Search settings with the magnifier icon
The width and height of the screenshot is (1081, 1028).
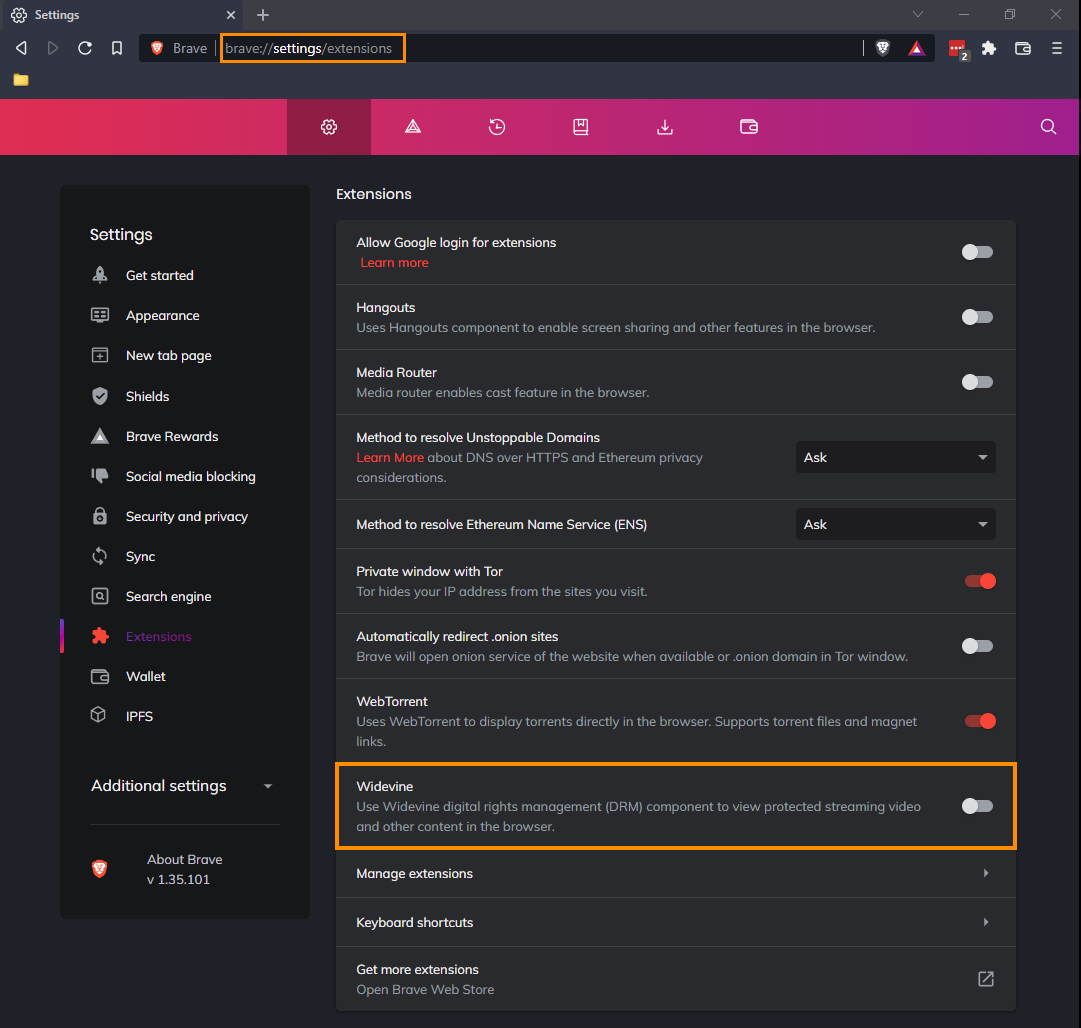[1048, 127]
